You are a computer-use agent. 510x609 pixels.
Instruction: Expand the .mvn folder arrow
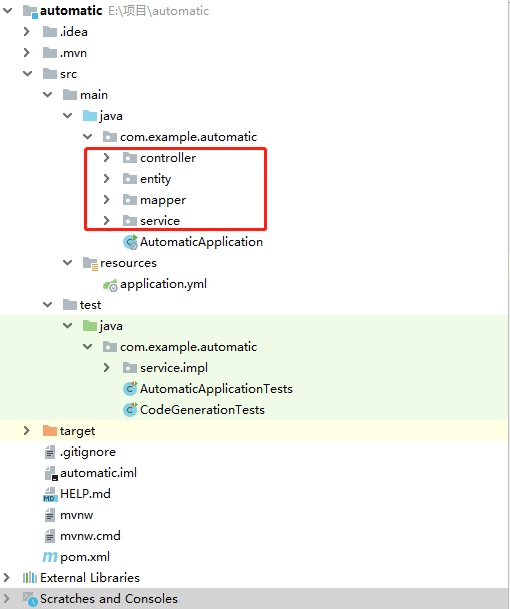[26, 52]
